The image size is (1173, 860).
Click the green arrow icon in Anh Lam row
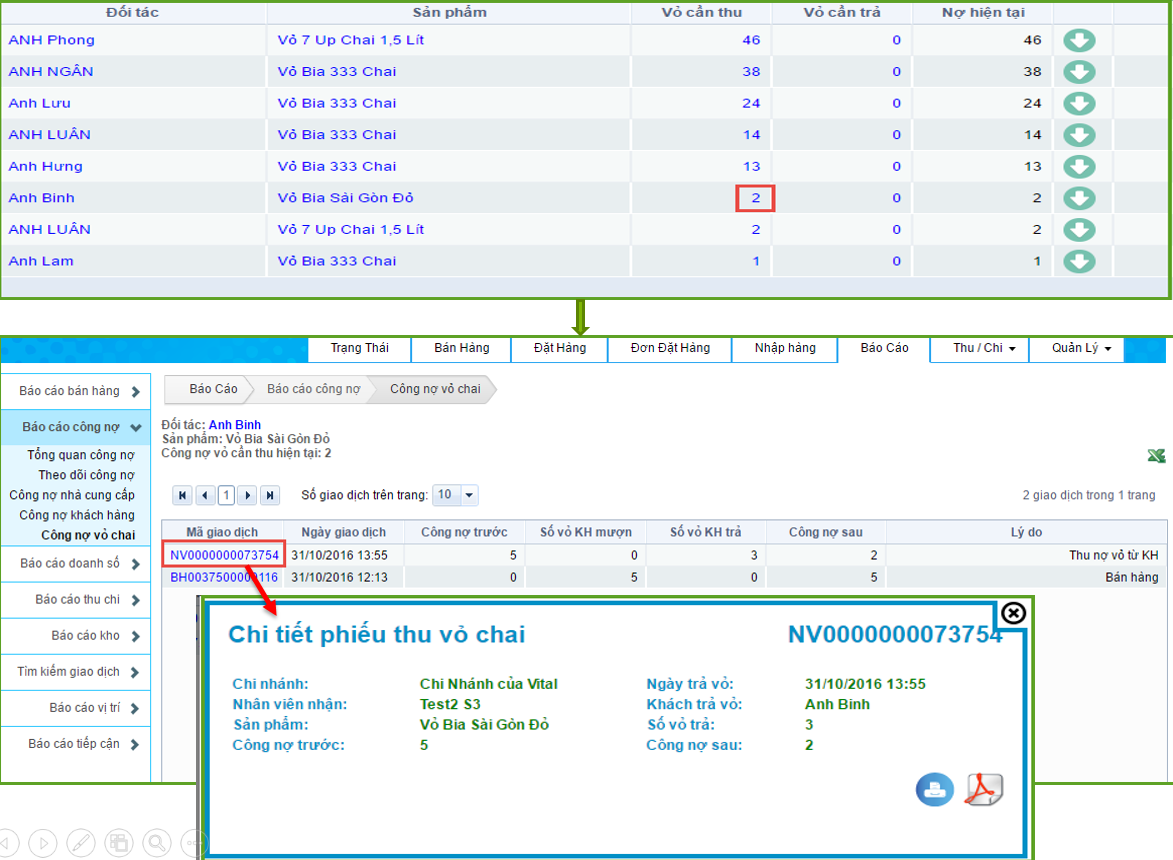click(x=1079, y=262)
